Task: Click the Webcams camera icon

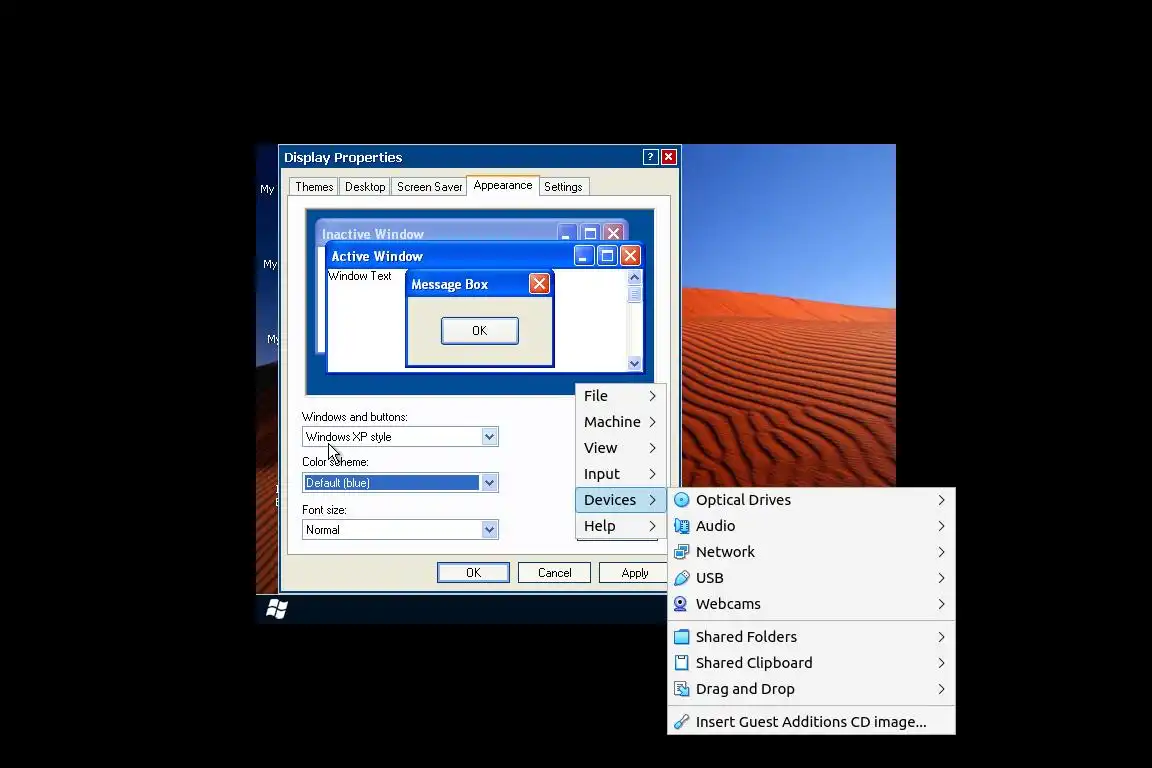Action: pos(682,604)
